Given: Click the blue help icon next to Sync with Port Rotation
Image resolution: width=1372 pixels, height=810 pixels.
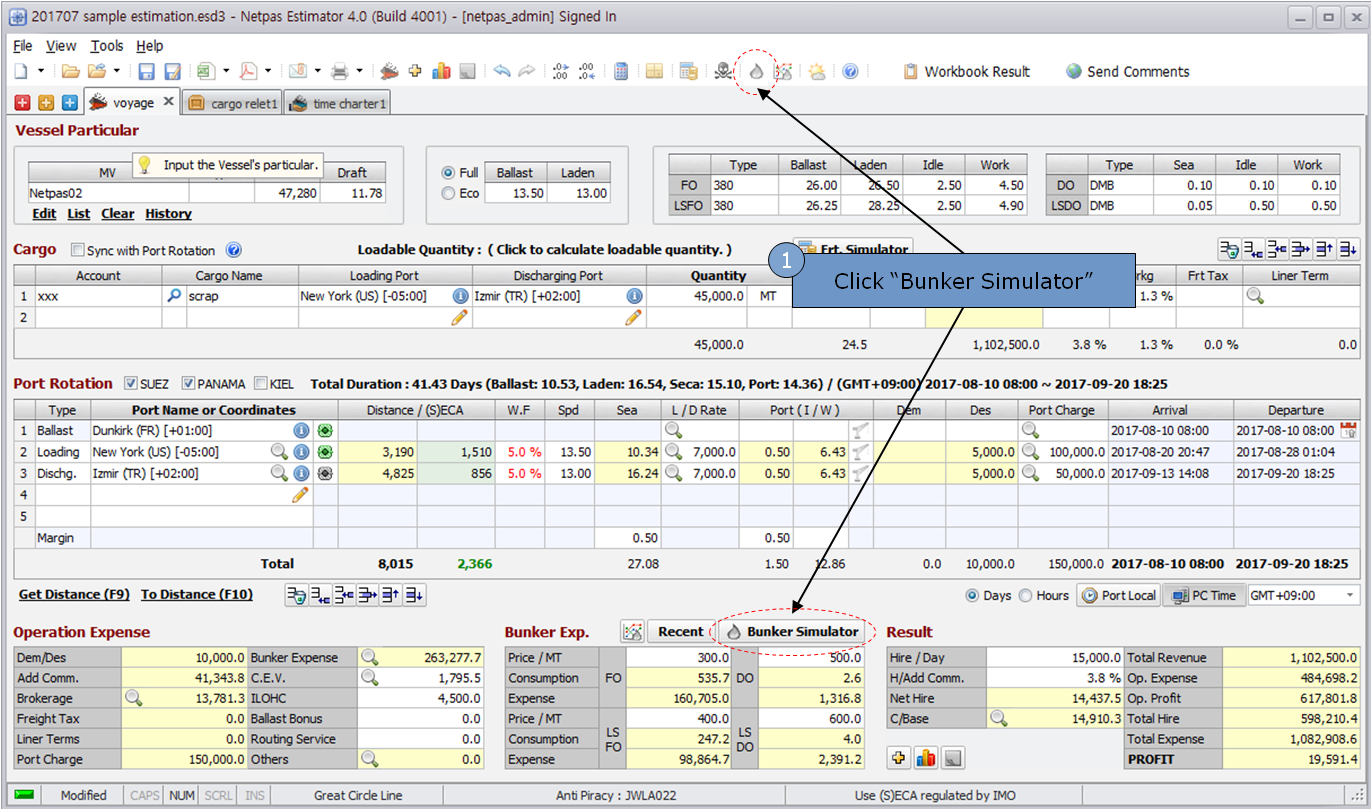Looking at the screenshot, I should (234, 250).
